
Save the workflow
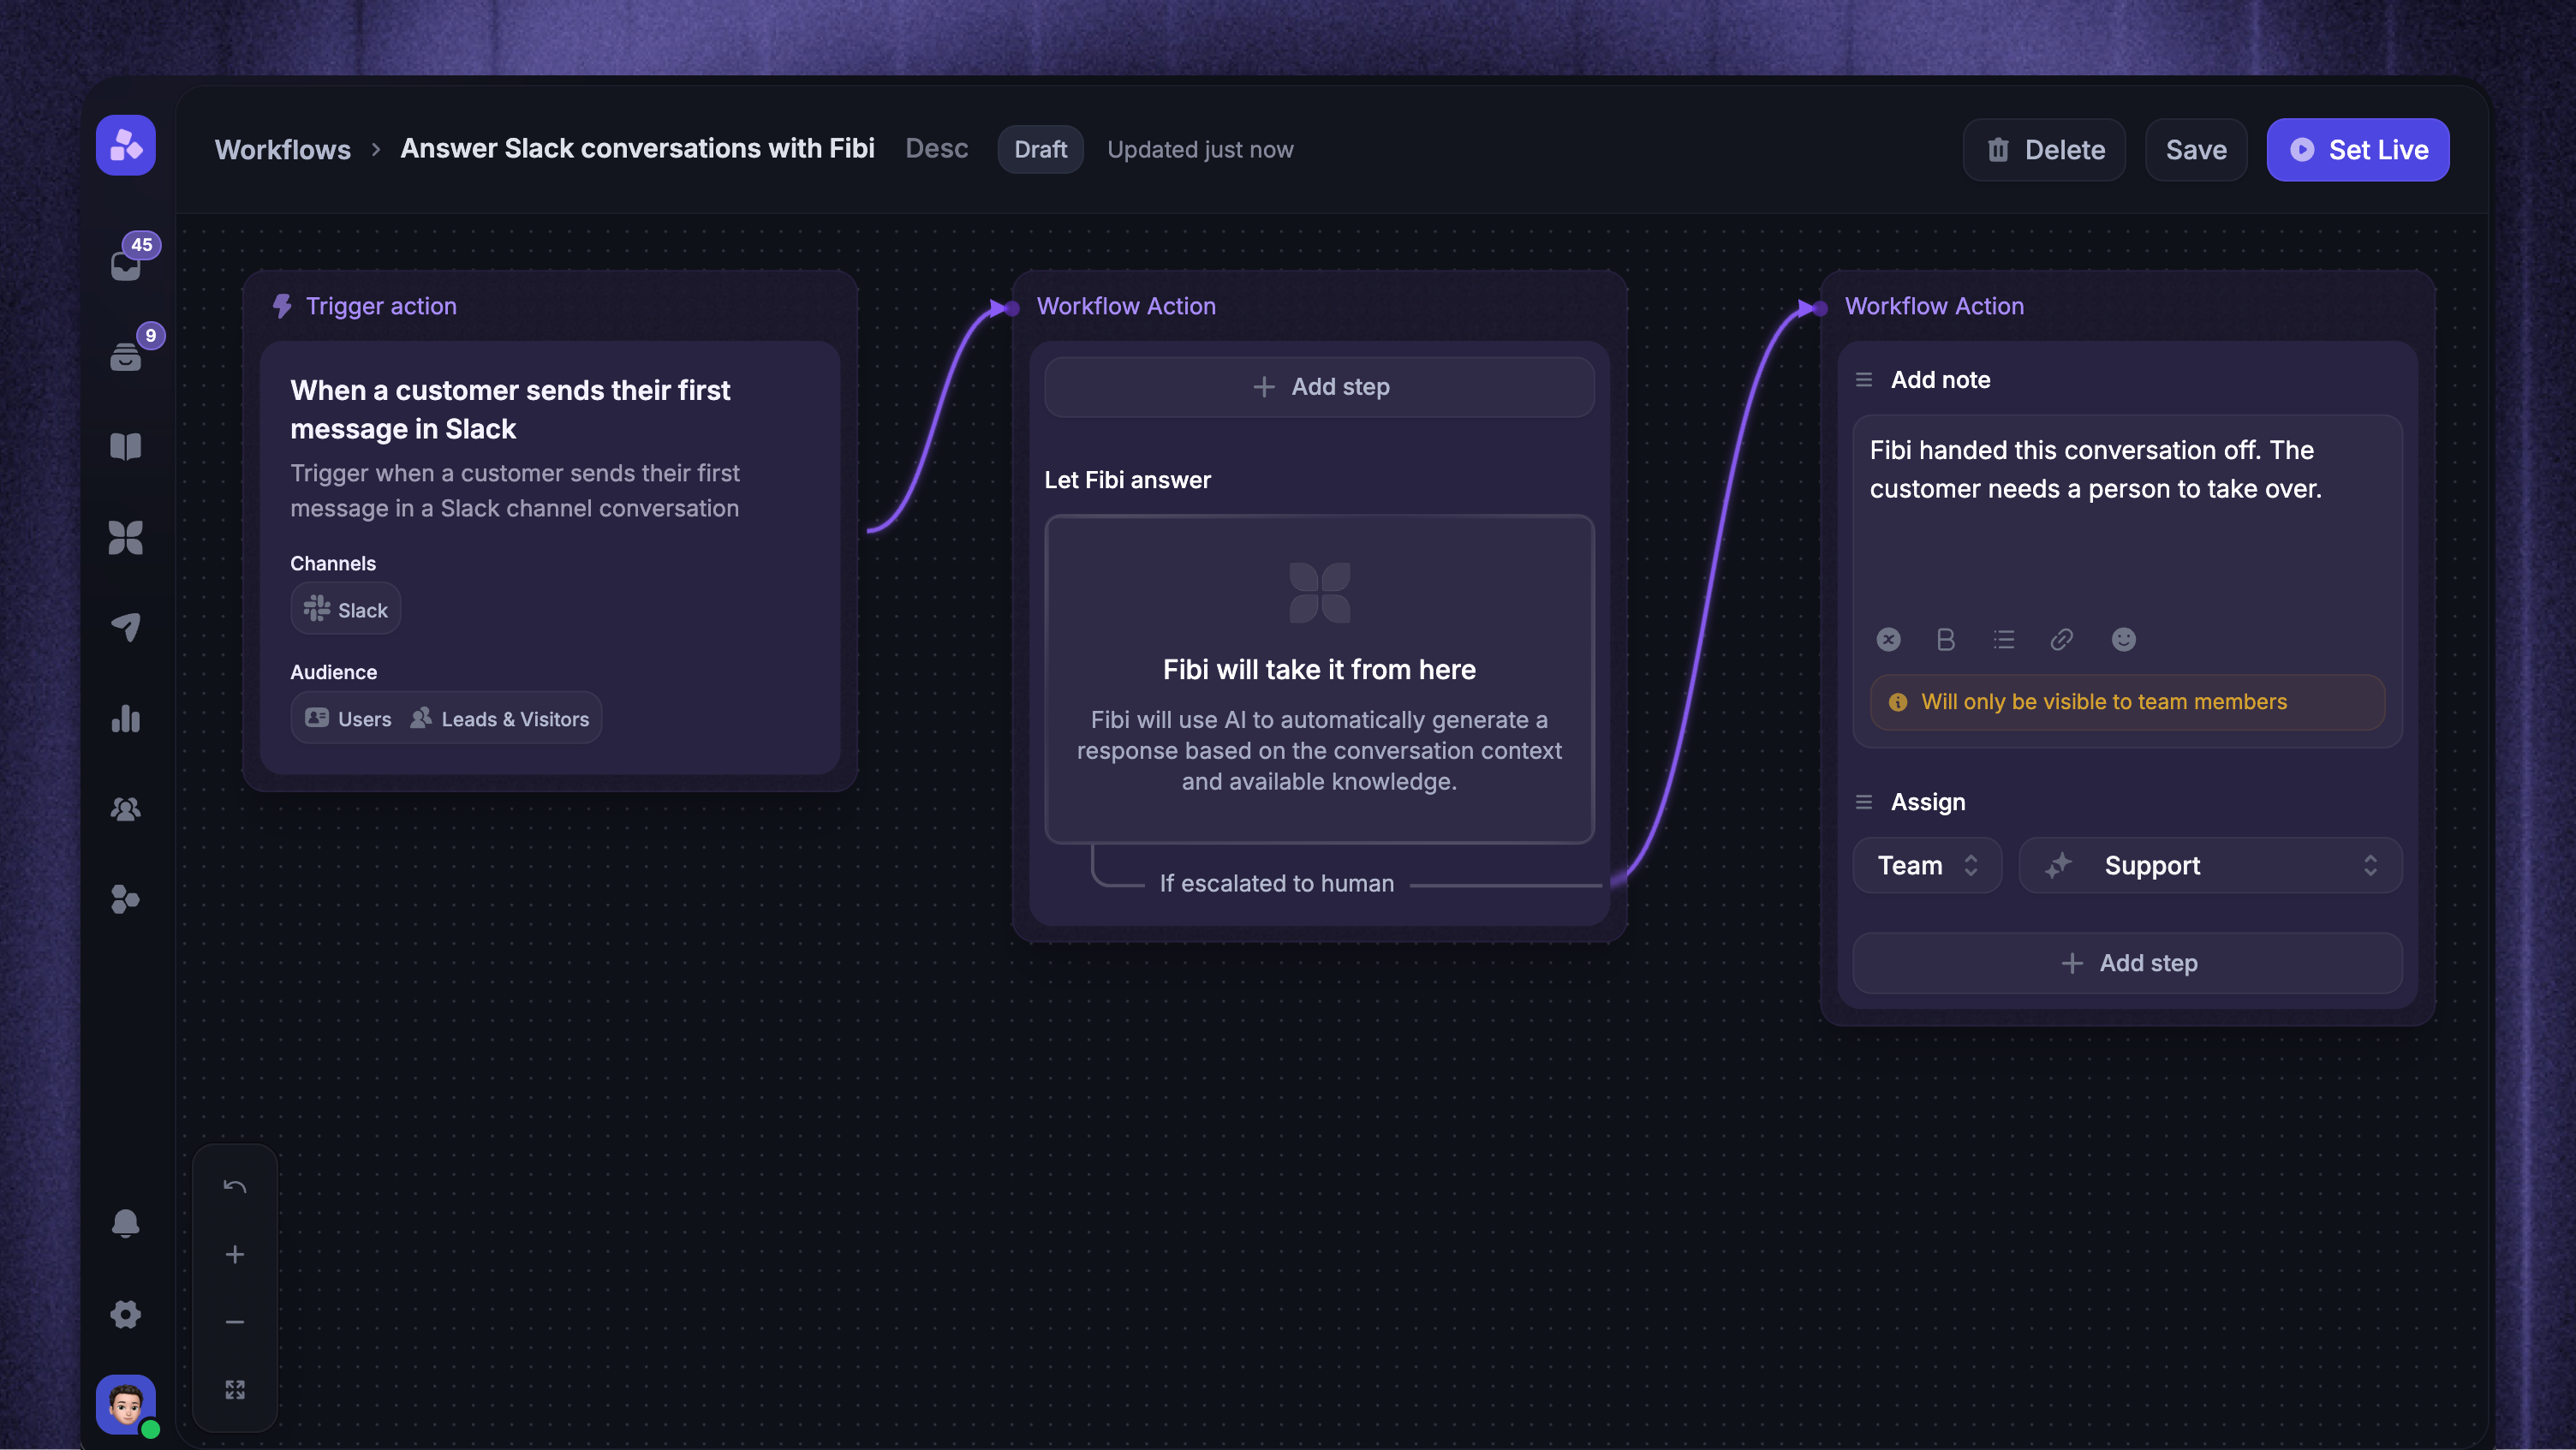2196,150
